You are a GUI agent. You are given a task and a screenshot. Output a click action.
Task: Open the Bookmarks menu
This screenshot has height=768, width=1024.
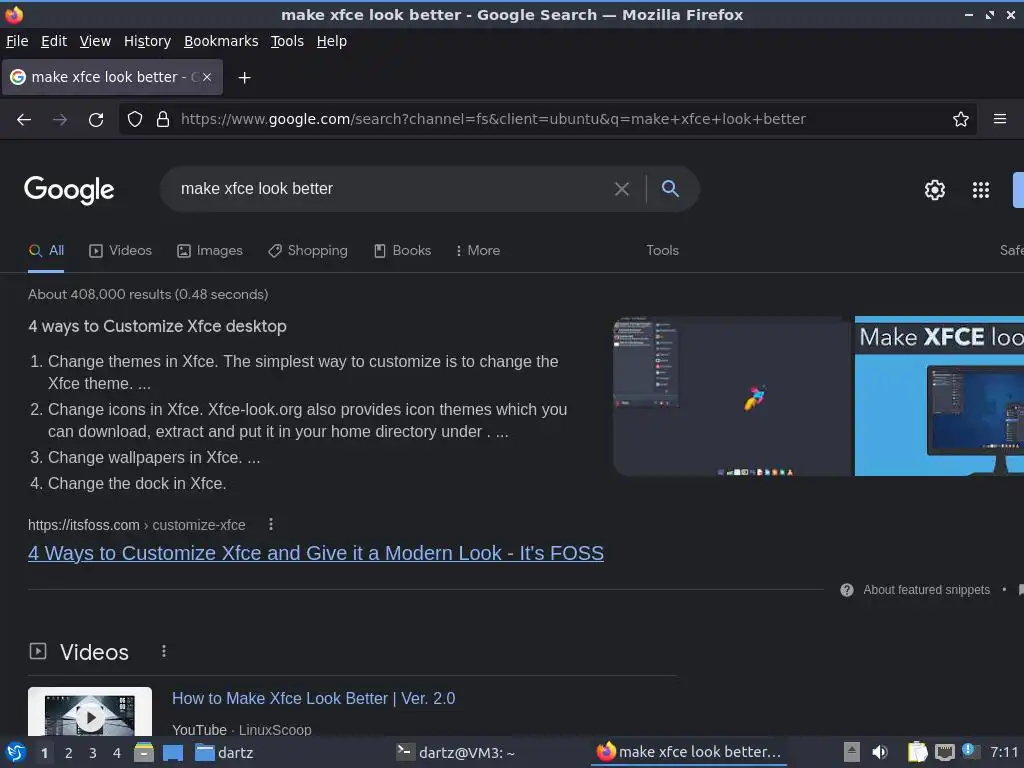pyautogui.click(x=221, y=41)
